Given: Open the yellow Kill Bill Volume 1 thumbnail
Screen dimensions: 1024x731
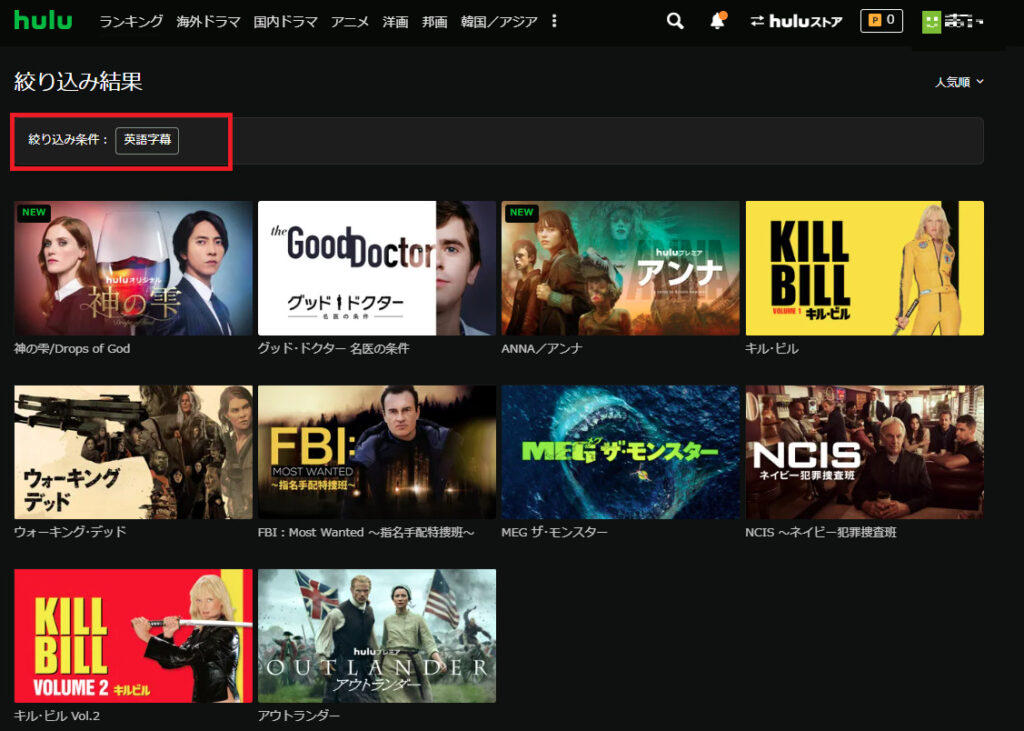Looking at the screenshot, I should tap(865, 268).
